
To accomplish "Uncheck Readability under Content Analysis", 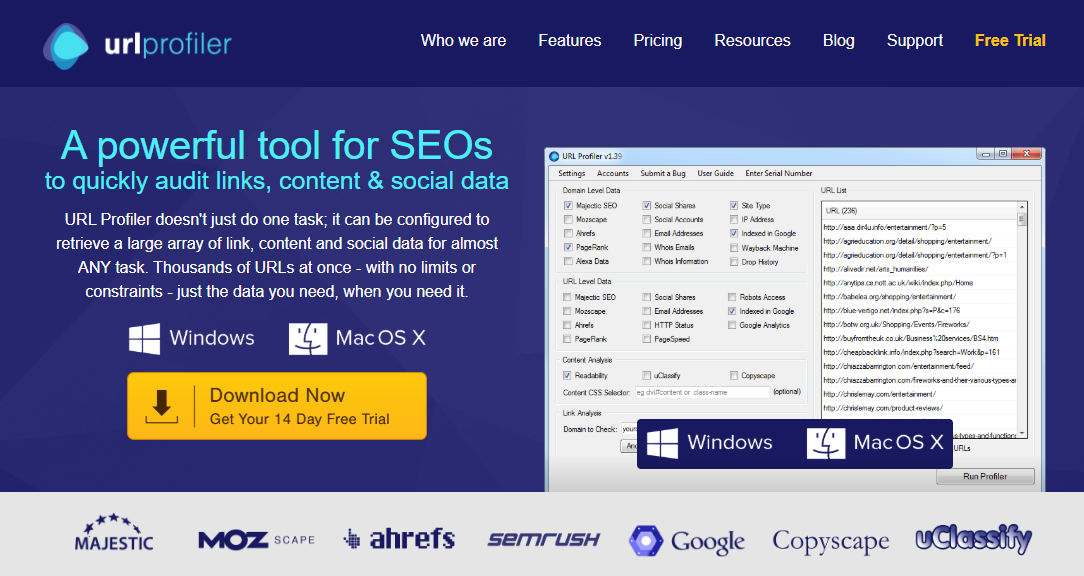I will point(567,374).
